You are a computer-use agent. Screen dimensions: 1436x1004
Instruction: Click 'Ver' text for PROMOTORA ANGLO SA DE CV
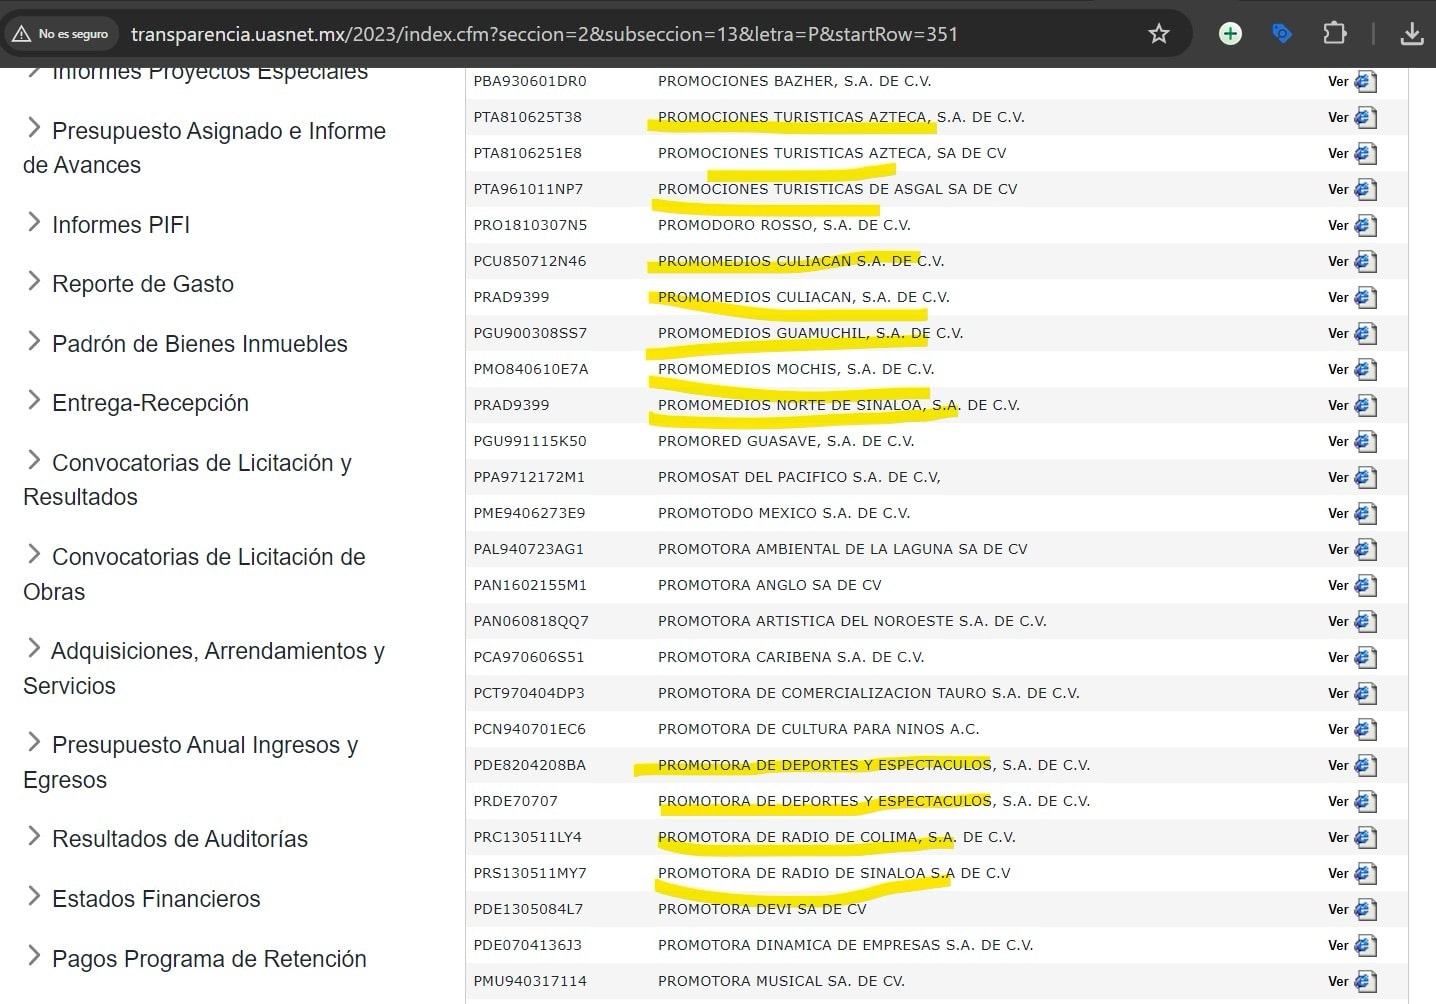coord(1338,585)
